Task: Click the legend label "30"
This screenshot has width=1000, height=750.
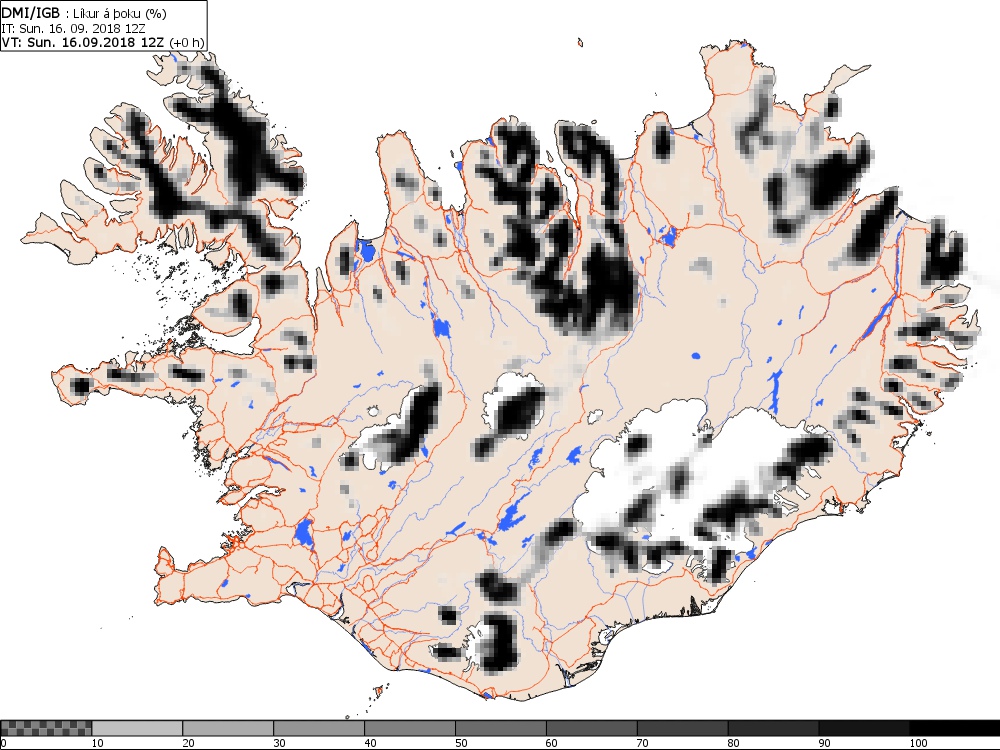Action: coord(279,743)
